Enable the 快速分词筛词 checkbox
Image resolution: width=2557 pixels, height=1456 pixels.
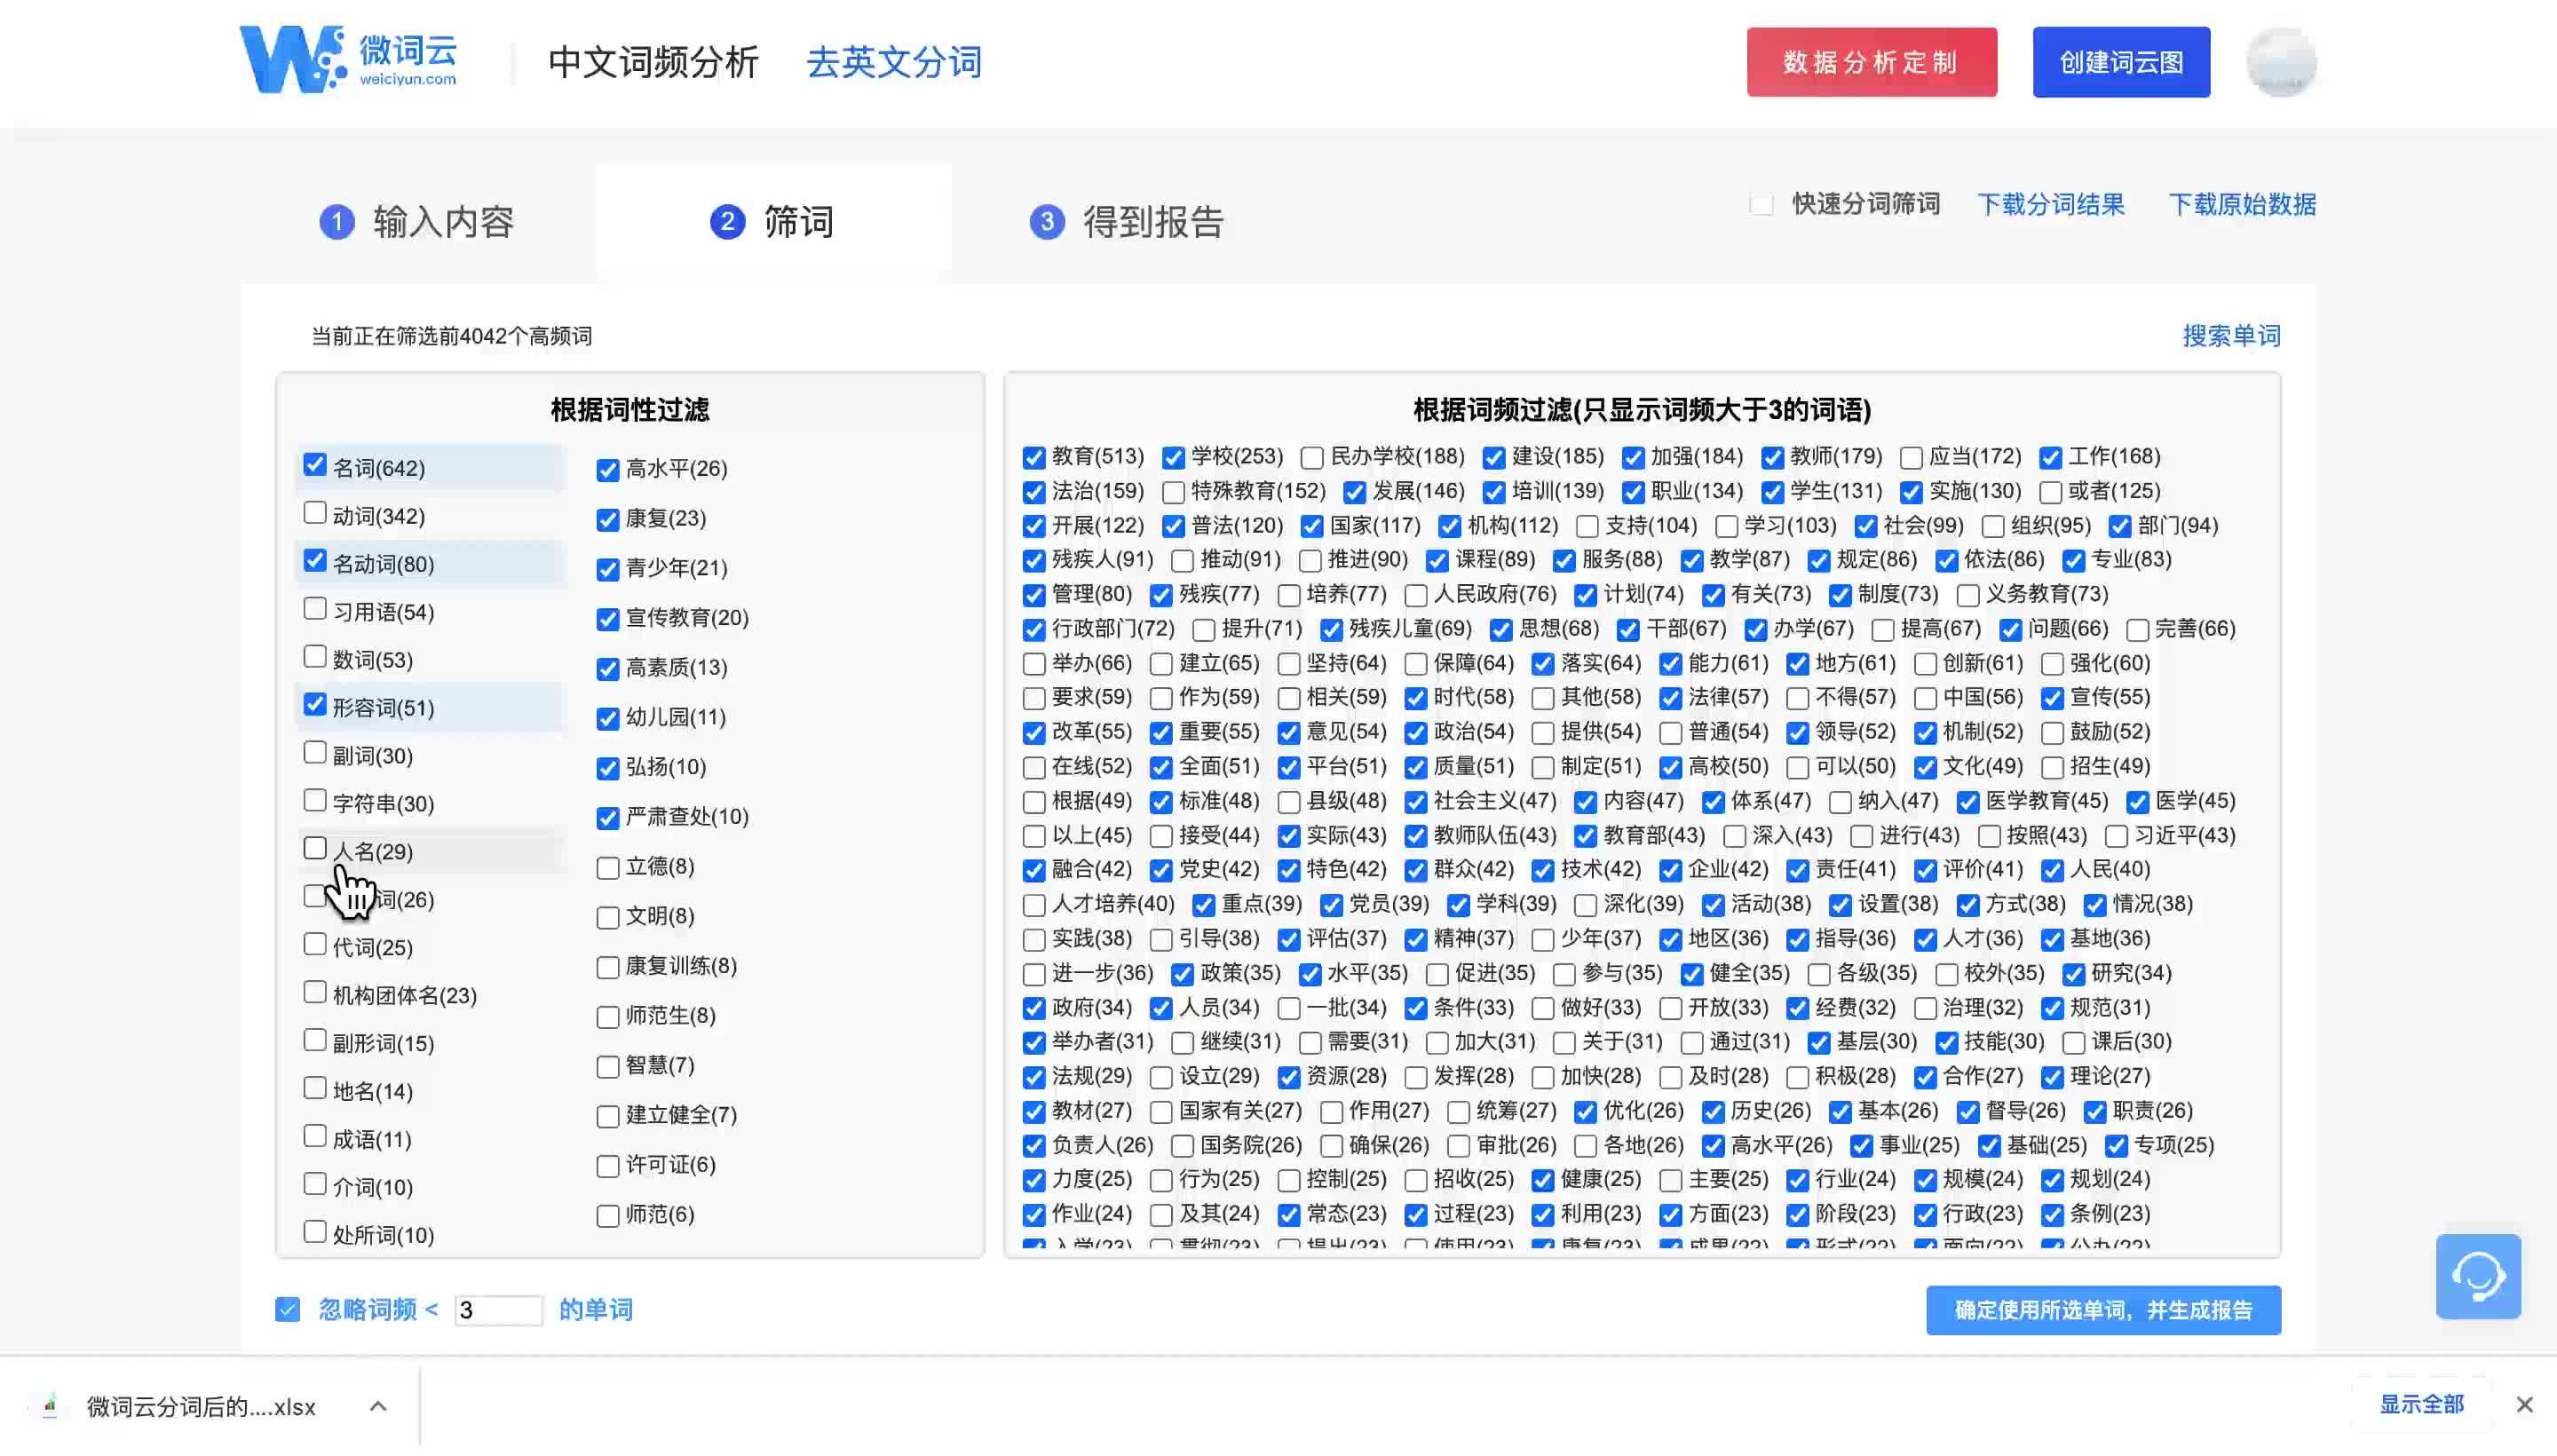[1762, 204]
